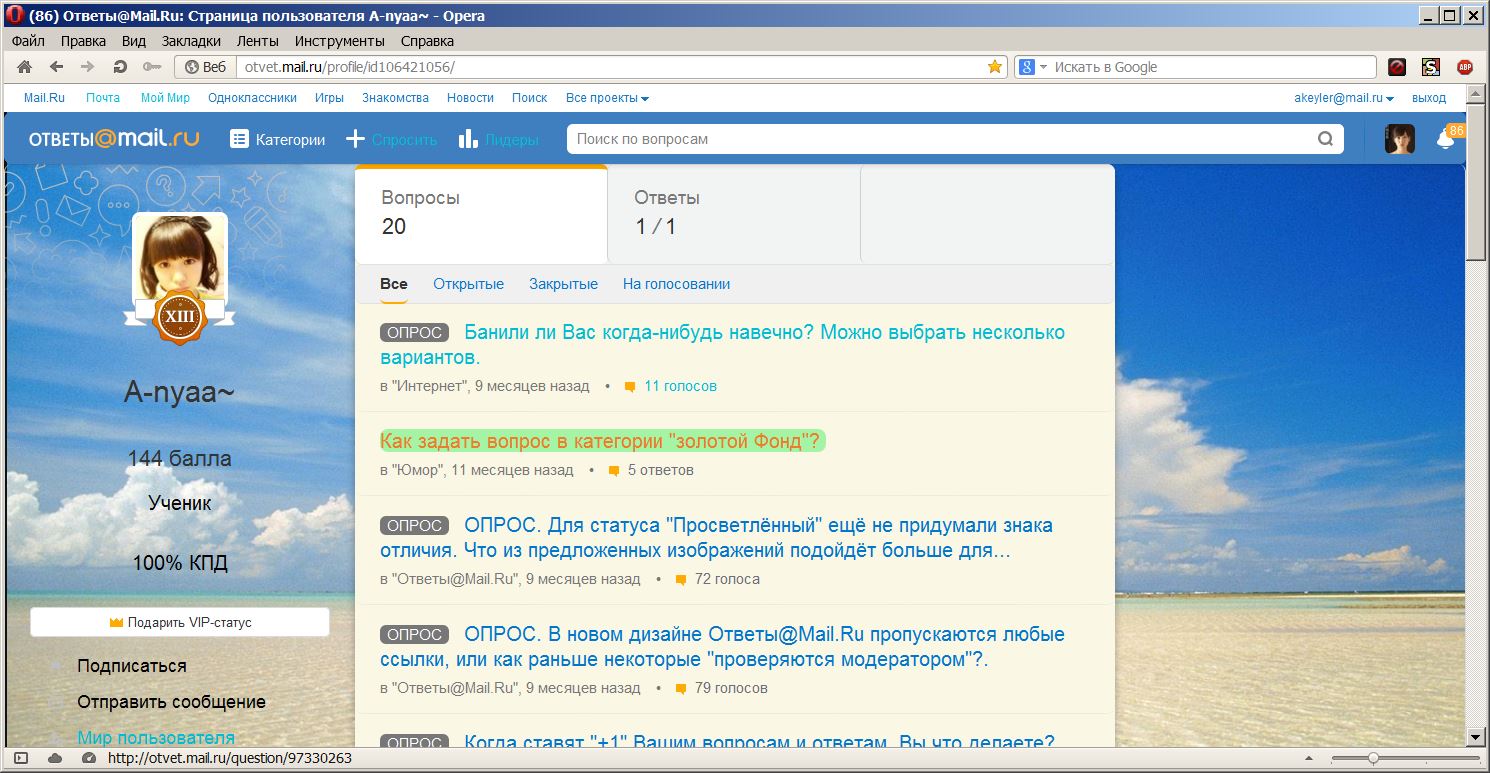Open the Файл menu
The height and width of the screenshot is (773, 1490).
(28, 41)
